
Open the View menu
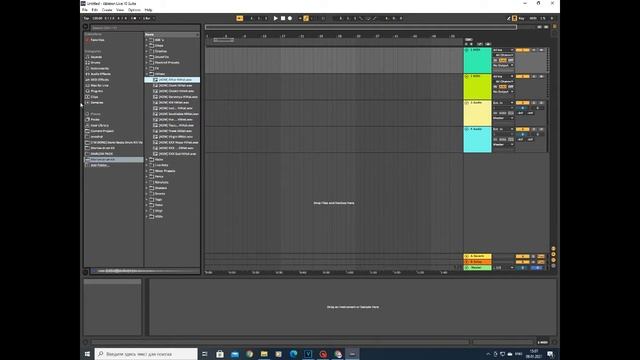tap(120, 10)
